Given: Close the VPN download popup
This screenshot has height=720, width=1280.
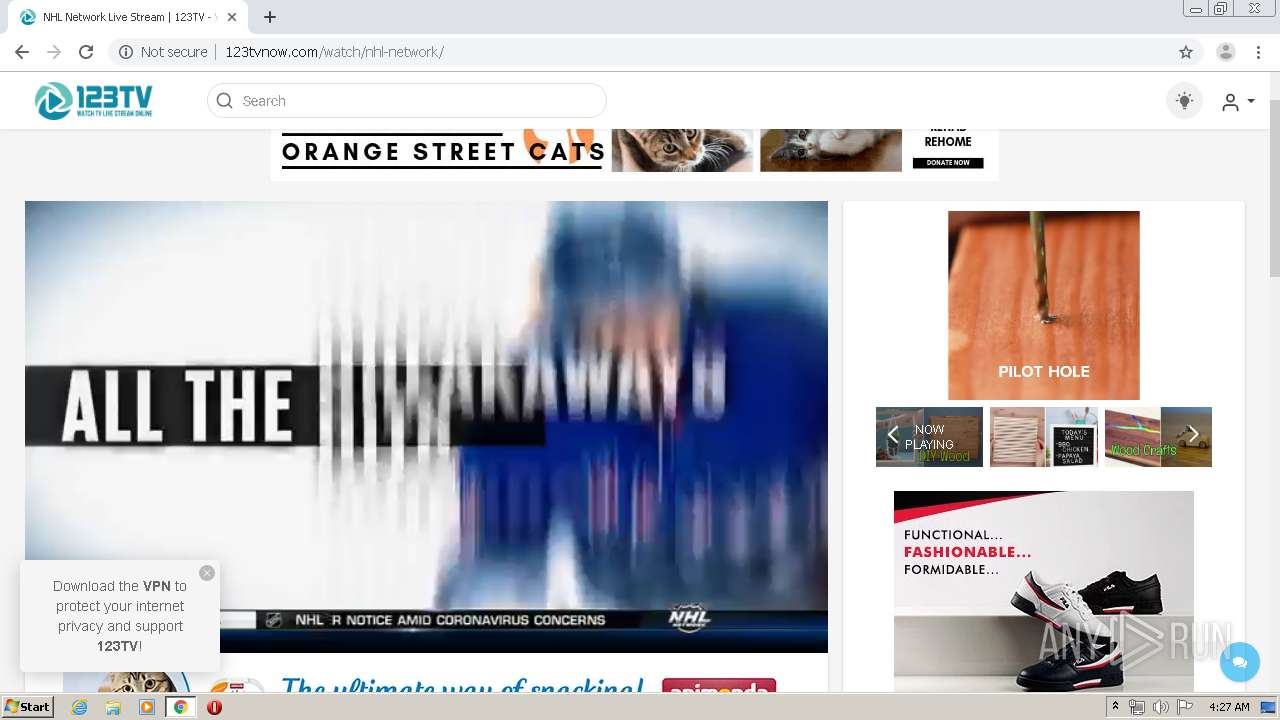Looking at the screenshot, I should pyautogui.click(x=207, y=573).
